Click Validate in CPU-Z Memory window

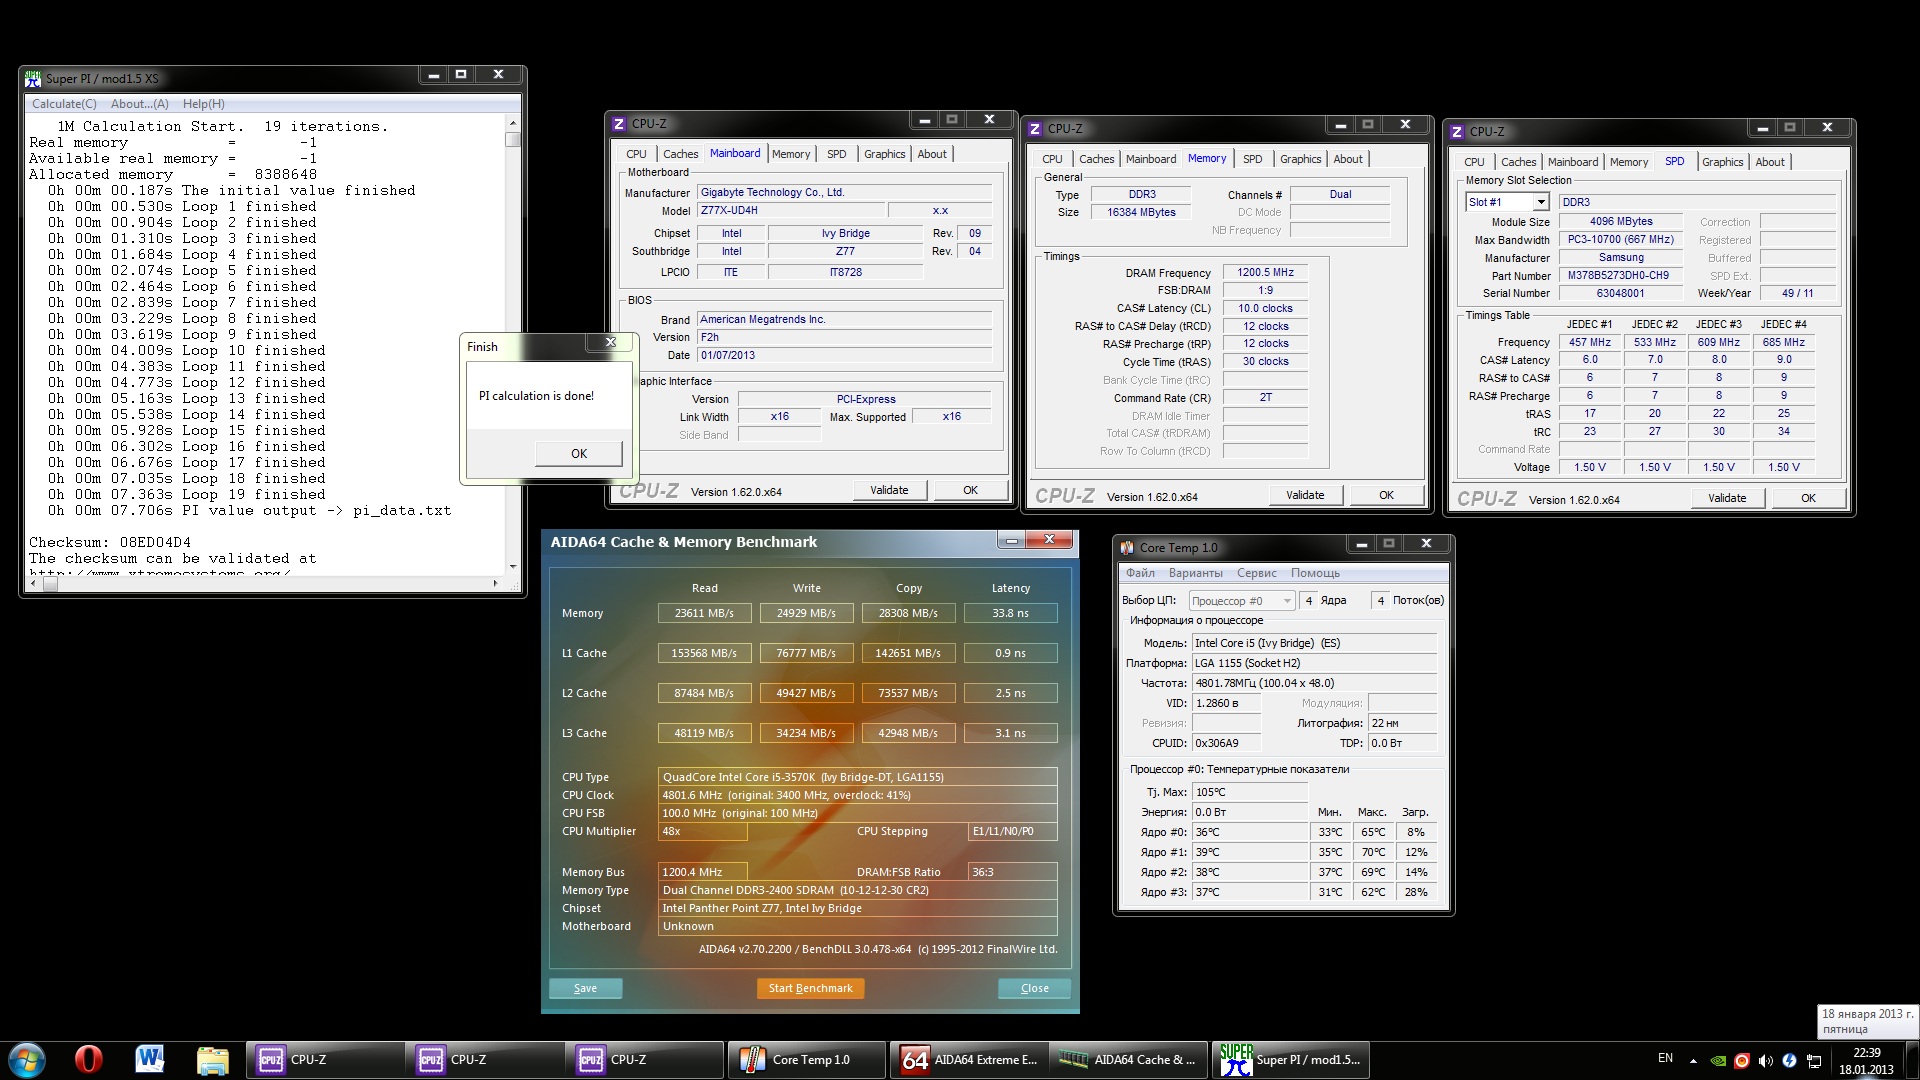click(1305, 495)
